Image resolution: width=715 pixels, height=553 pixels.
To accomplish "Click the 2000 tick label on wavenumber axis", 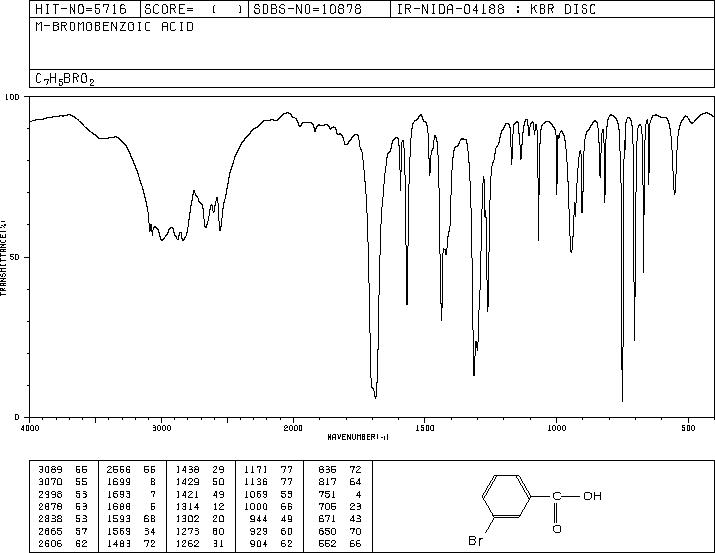I will coord(293,428).
